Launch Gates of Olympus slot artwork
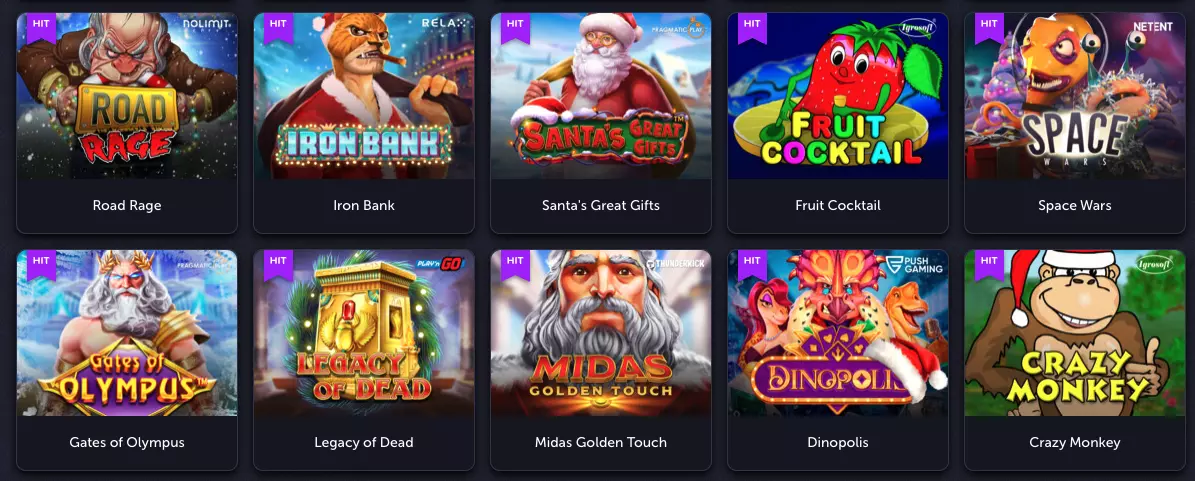The height and width of the screenshot is (481, 1195). click(127, 333)
